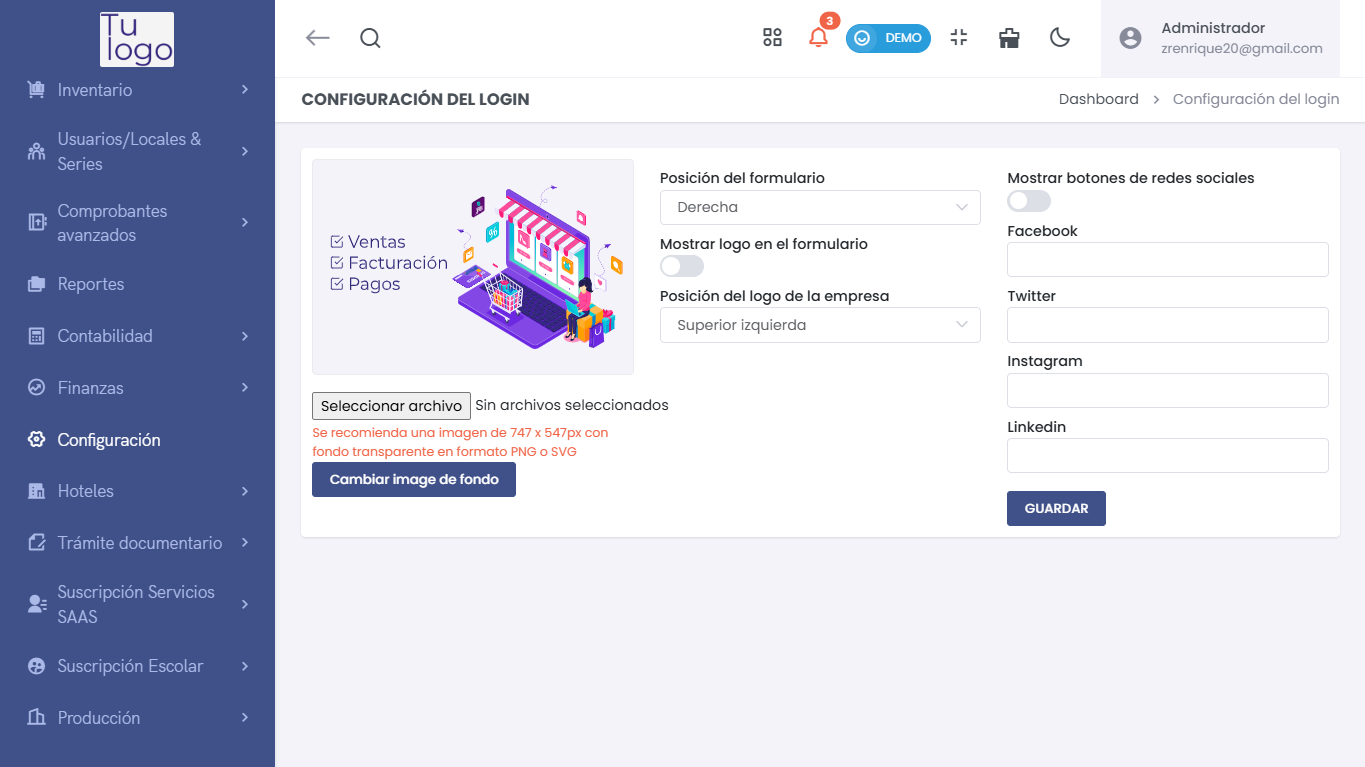Viewport: 1365px width, 767px height.
Task: Open the notifications bell with 3 alerts
Action: (x=818, y=38)
